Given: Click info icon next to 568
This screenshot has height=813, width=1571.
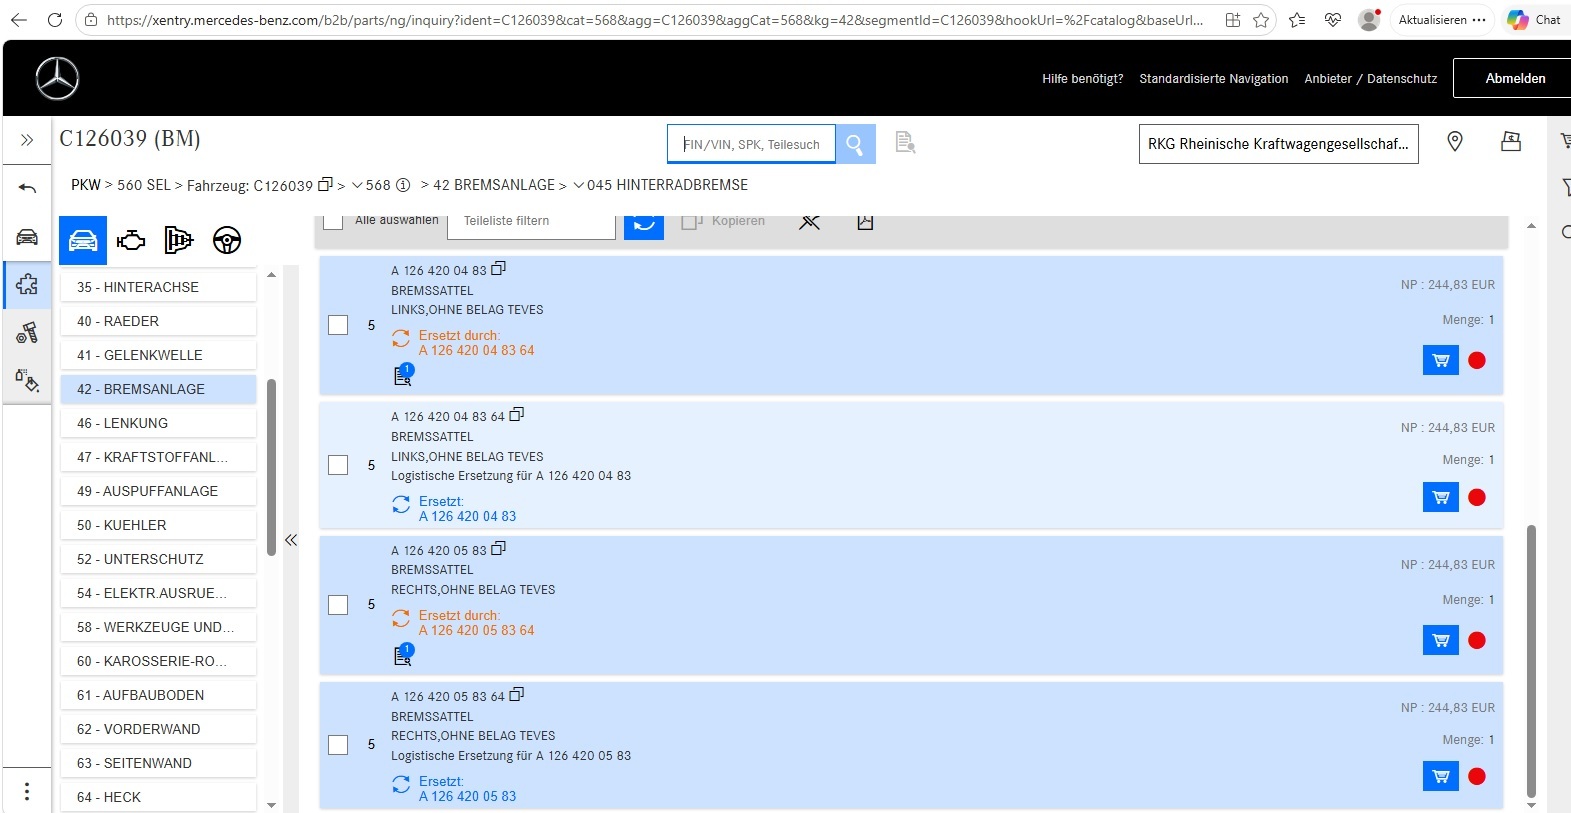Looking at the screenshot, I should (x=403, y=185).
